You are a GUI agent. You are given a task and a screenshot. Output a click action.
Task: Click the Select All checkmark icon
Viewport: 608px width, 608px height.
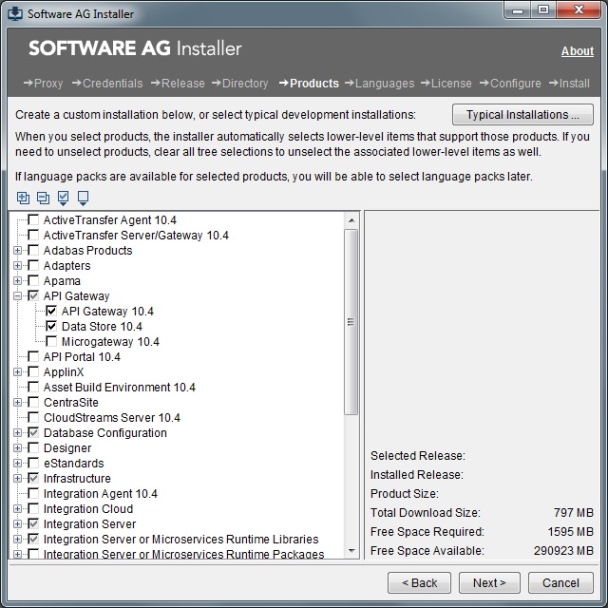[63, 198]
